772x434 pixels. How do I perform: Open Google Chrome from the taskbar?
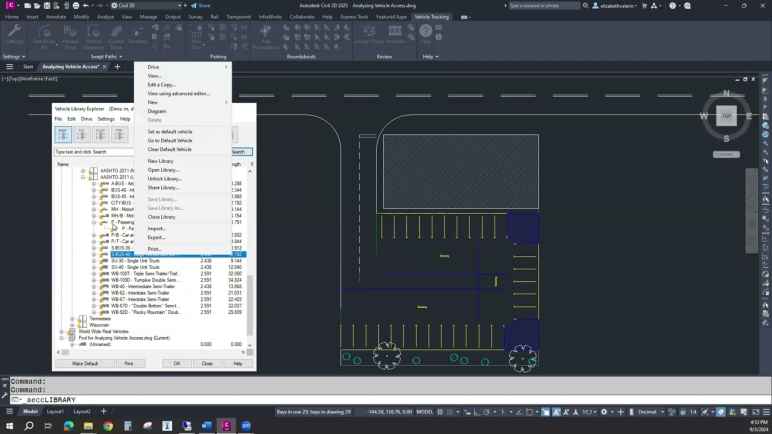click(108, 426)
